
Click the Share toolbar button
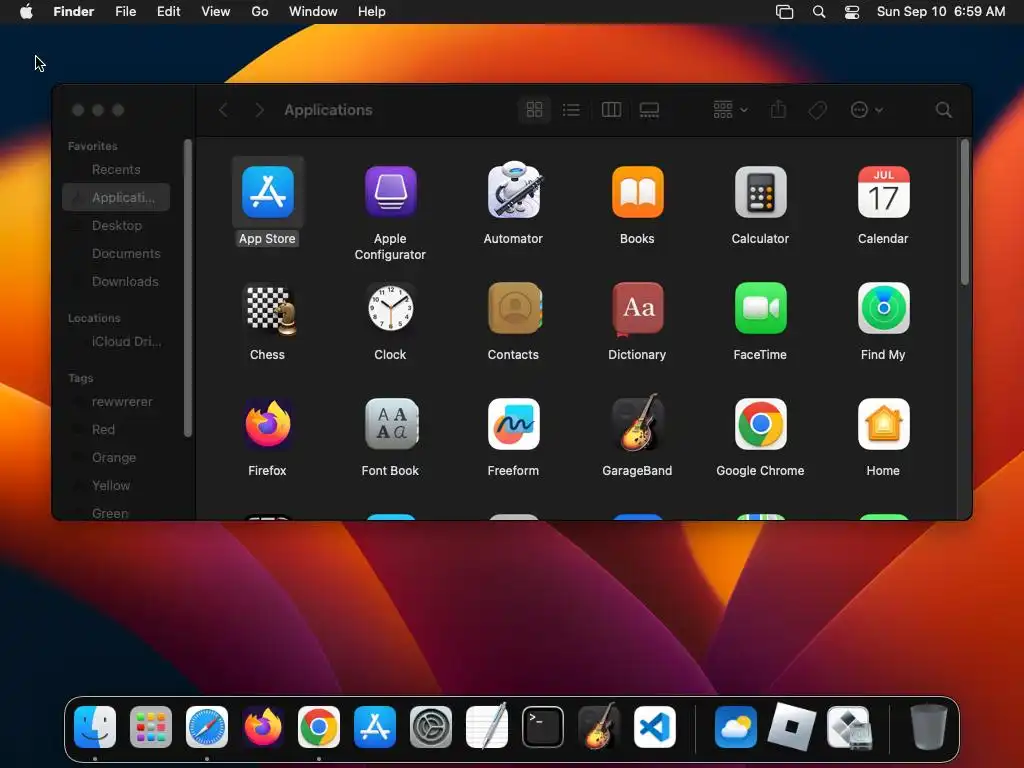click(x=778, y=110)
